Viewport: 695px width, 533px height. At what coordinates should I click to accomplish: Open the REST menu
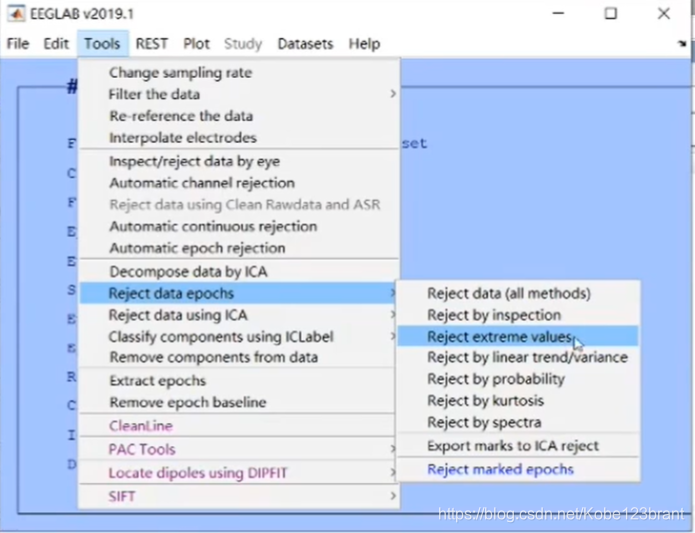click(152, 44)
